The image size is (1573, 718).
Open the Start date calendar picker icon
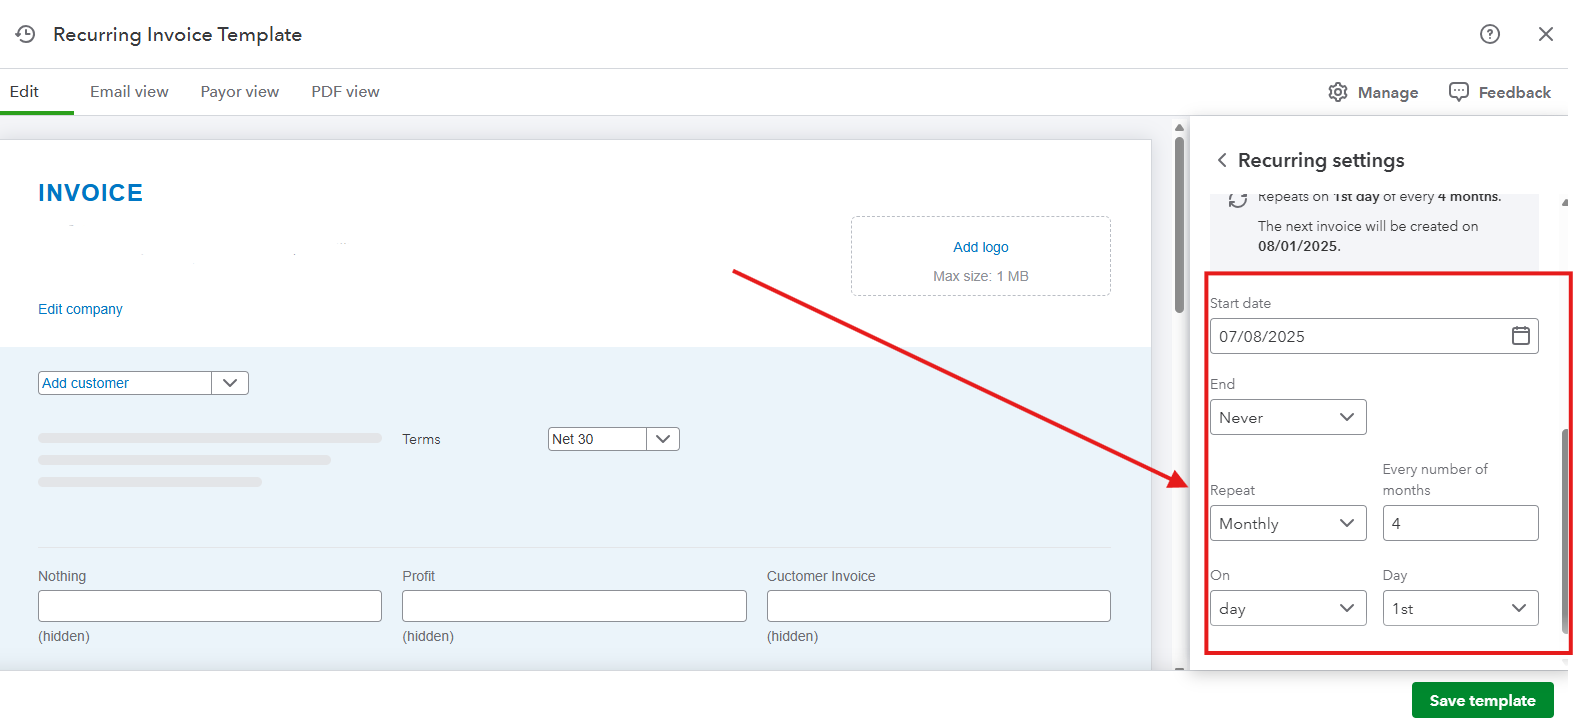1520,336
